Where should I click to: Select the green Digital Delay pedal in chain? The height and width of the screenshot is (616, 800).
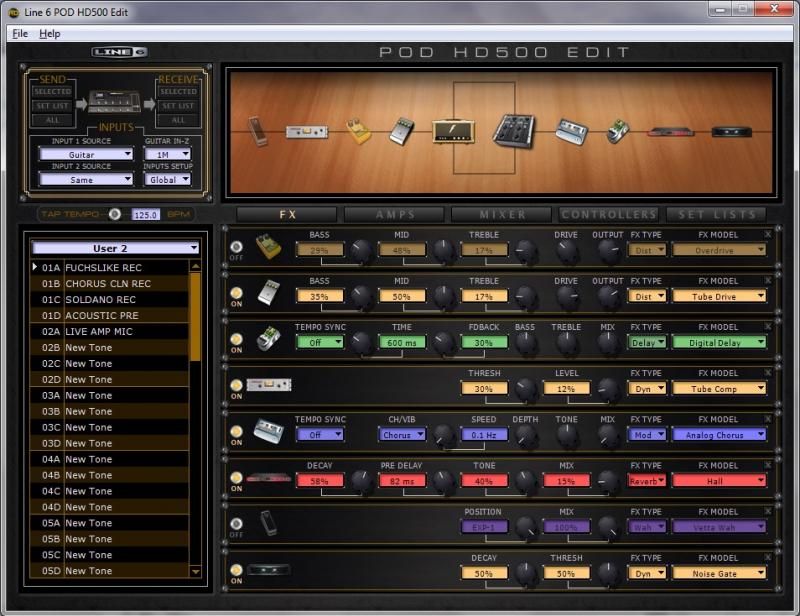pos(618,131)
